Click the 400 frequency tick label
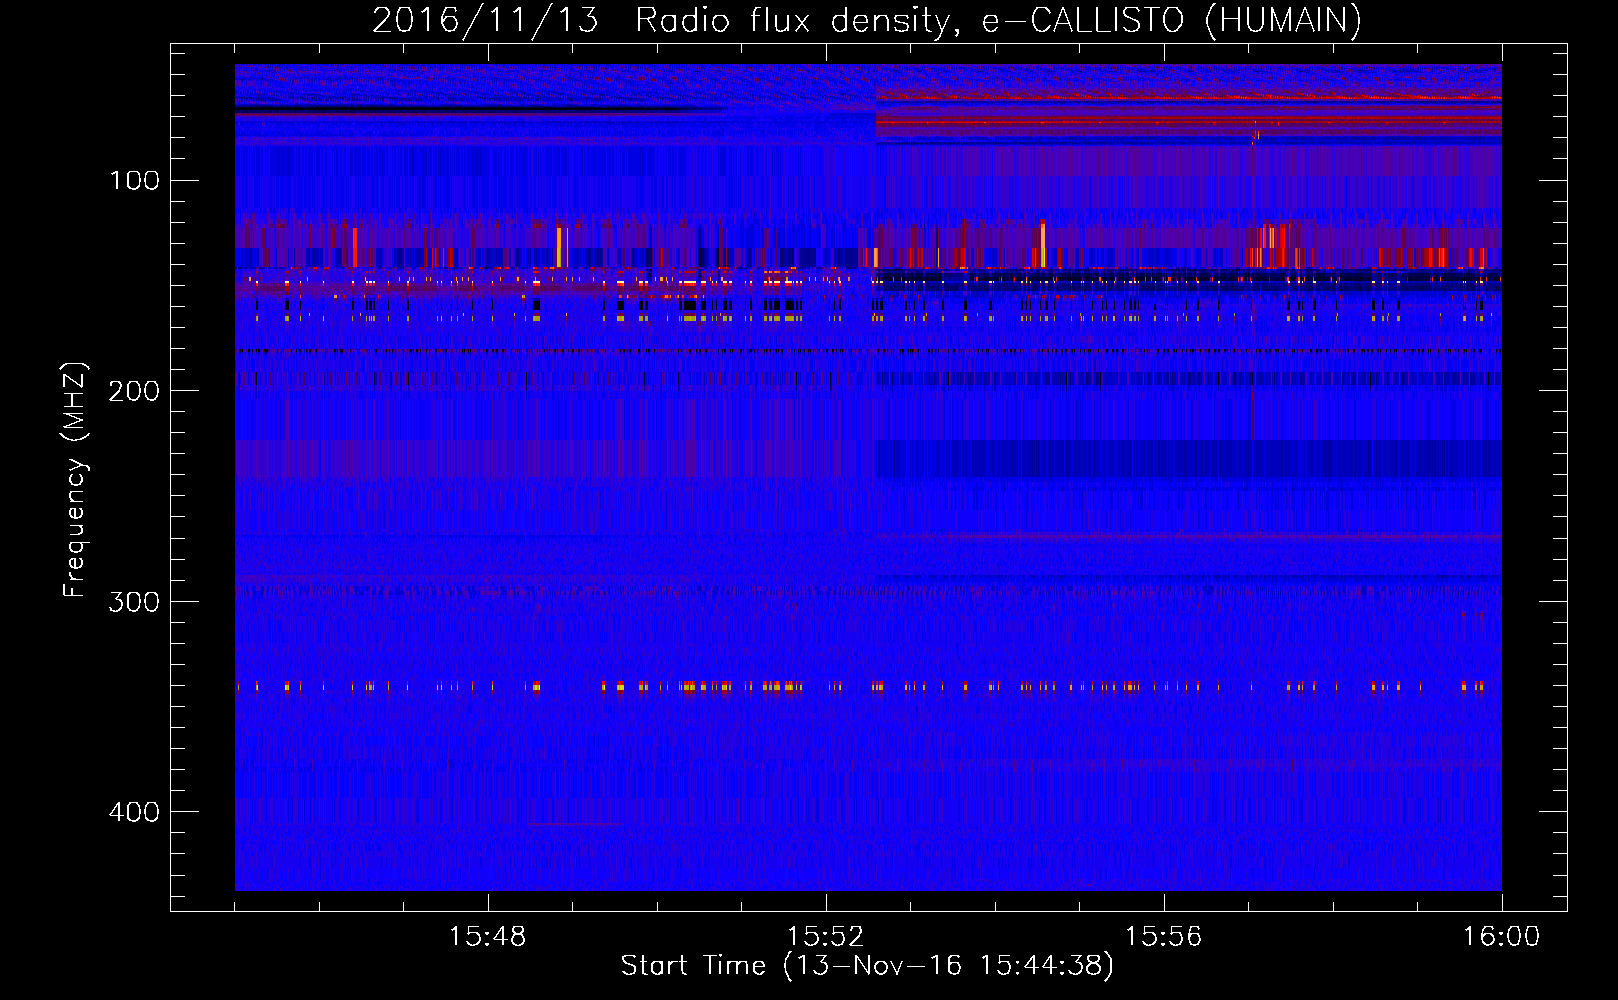The image size is (1618, 1000). click(x=135, y=811)
